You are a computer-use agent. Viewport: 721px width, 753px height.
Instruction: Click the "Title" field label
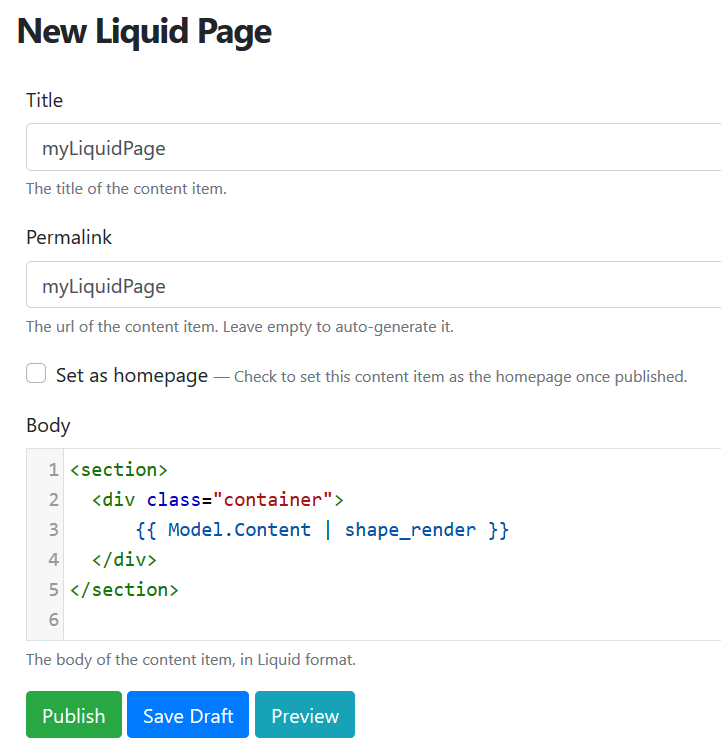pos(45,100)
